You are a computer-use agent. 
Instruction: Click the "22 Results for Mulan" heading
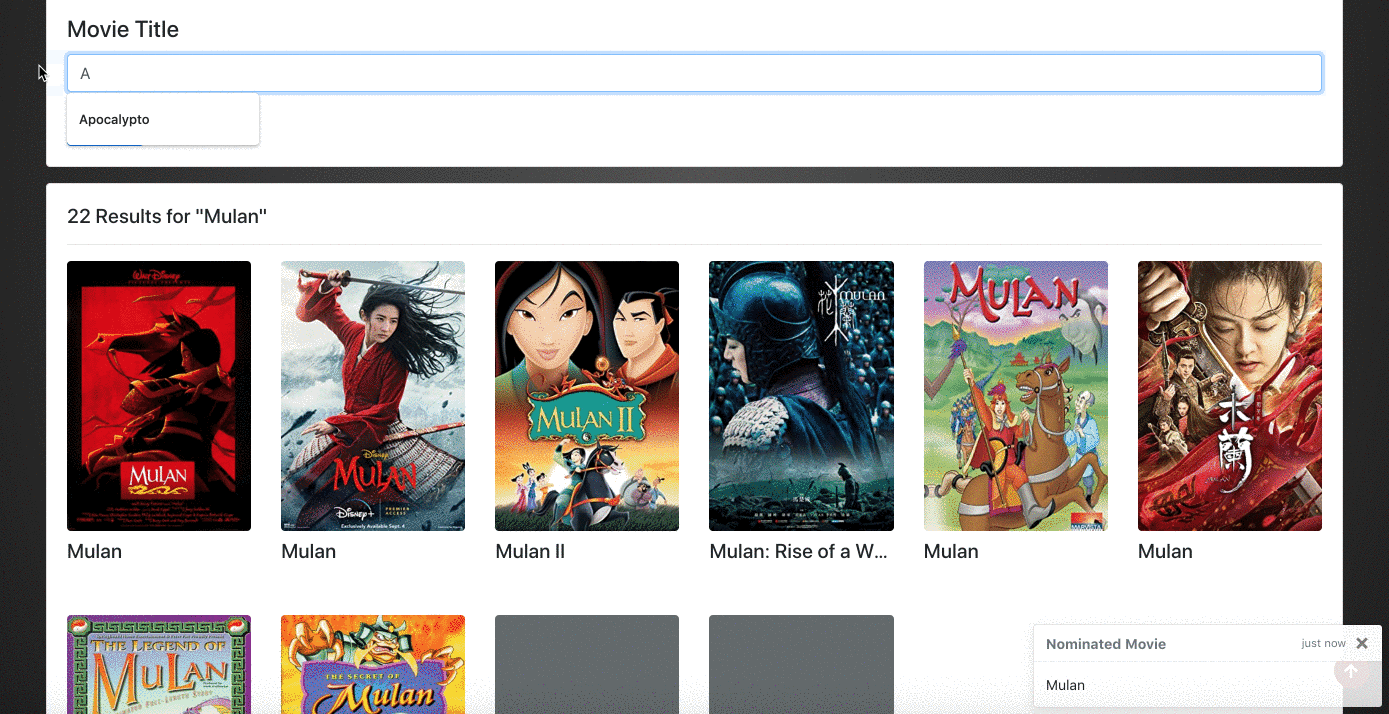tap(167, 216)
